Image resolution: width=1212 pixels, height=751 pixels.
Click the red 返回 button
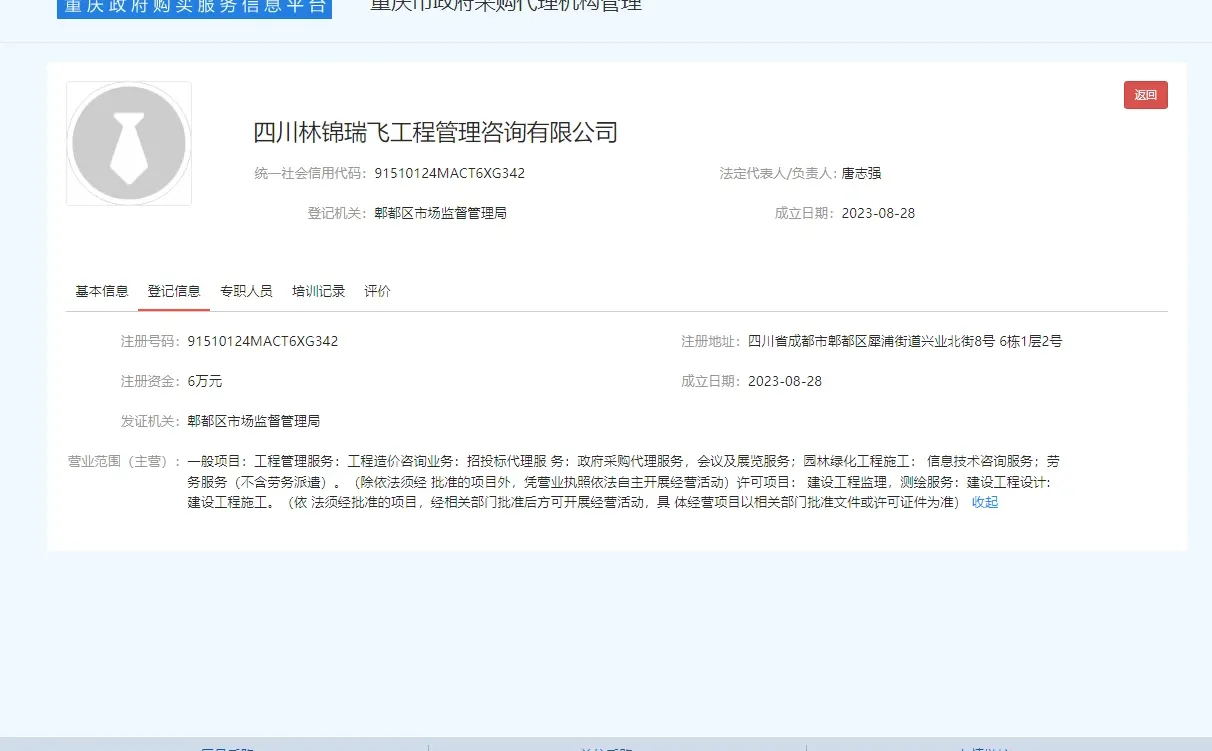click(x=1145, y=94)
